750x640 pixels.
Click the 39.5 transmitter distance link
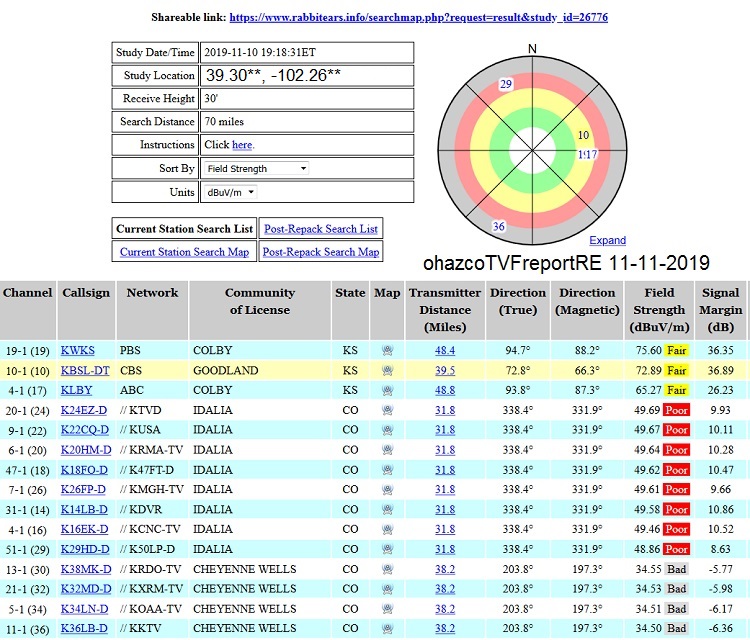point(444,371)
